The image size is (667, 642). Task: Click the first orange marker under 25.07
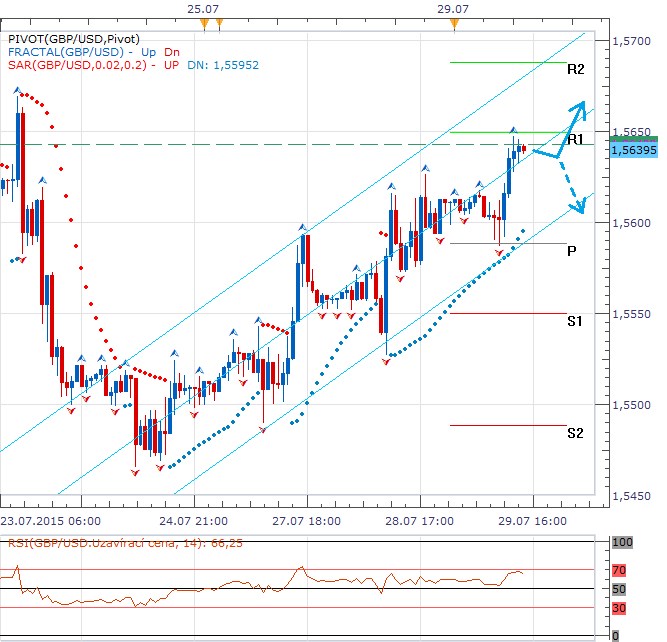pos(204,22)
